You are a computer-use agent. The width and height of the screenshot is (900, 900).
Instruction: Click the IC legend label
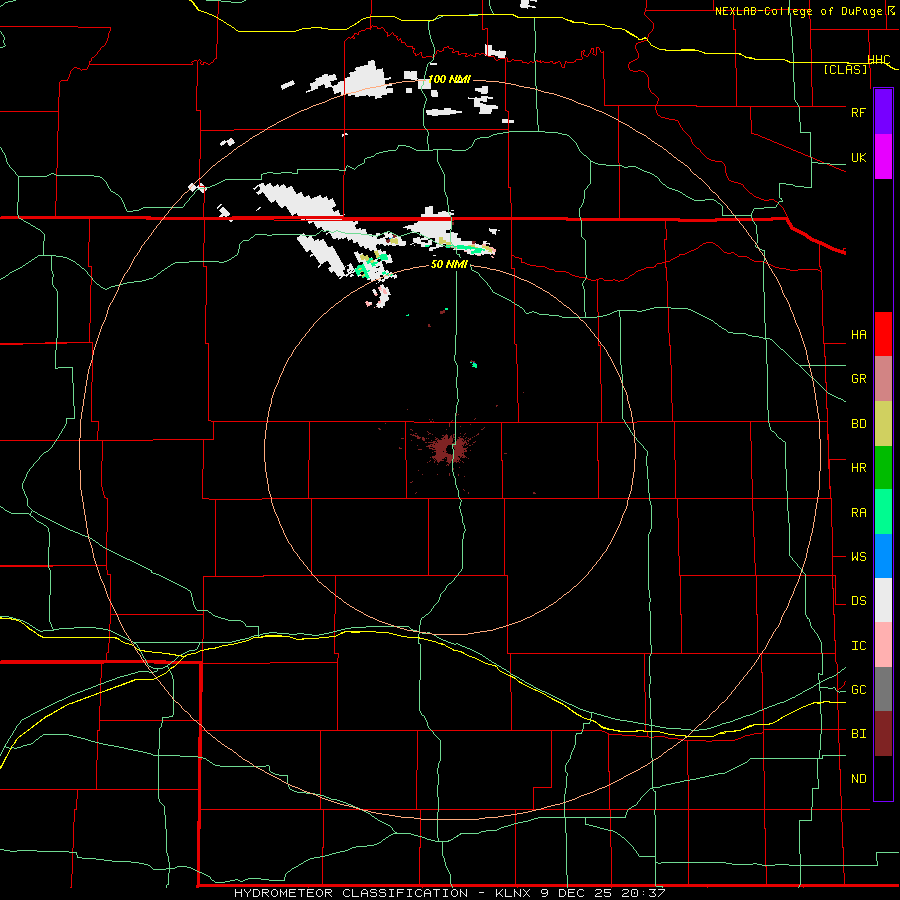(858, 646)
